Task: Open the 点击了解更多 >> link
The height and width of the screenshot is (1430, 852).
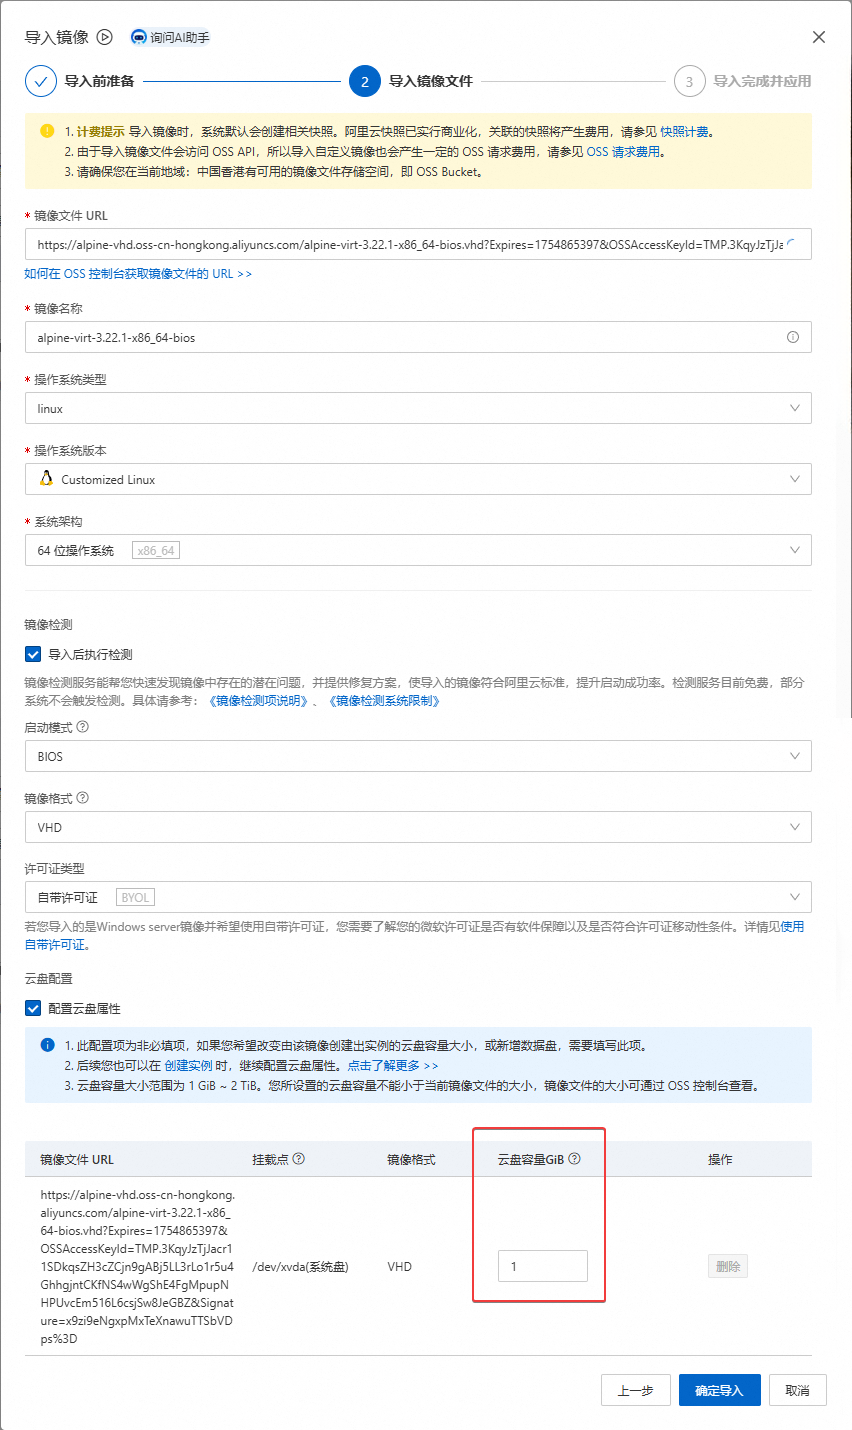Action: [x=393, y=1066]
